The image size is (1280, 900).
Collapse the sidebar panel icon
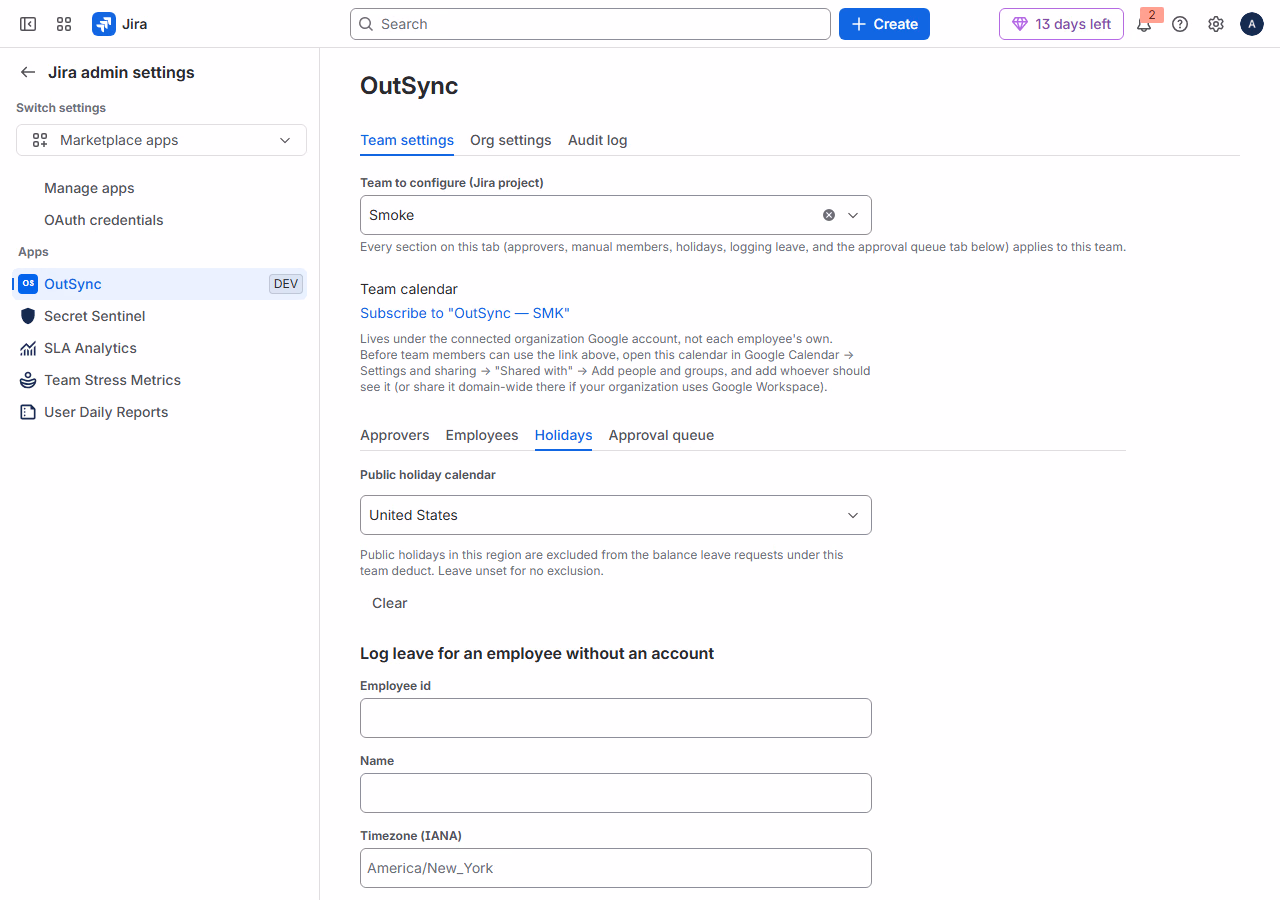point(28,24)
